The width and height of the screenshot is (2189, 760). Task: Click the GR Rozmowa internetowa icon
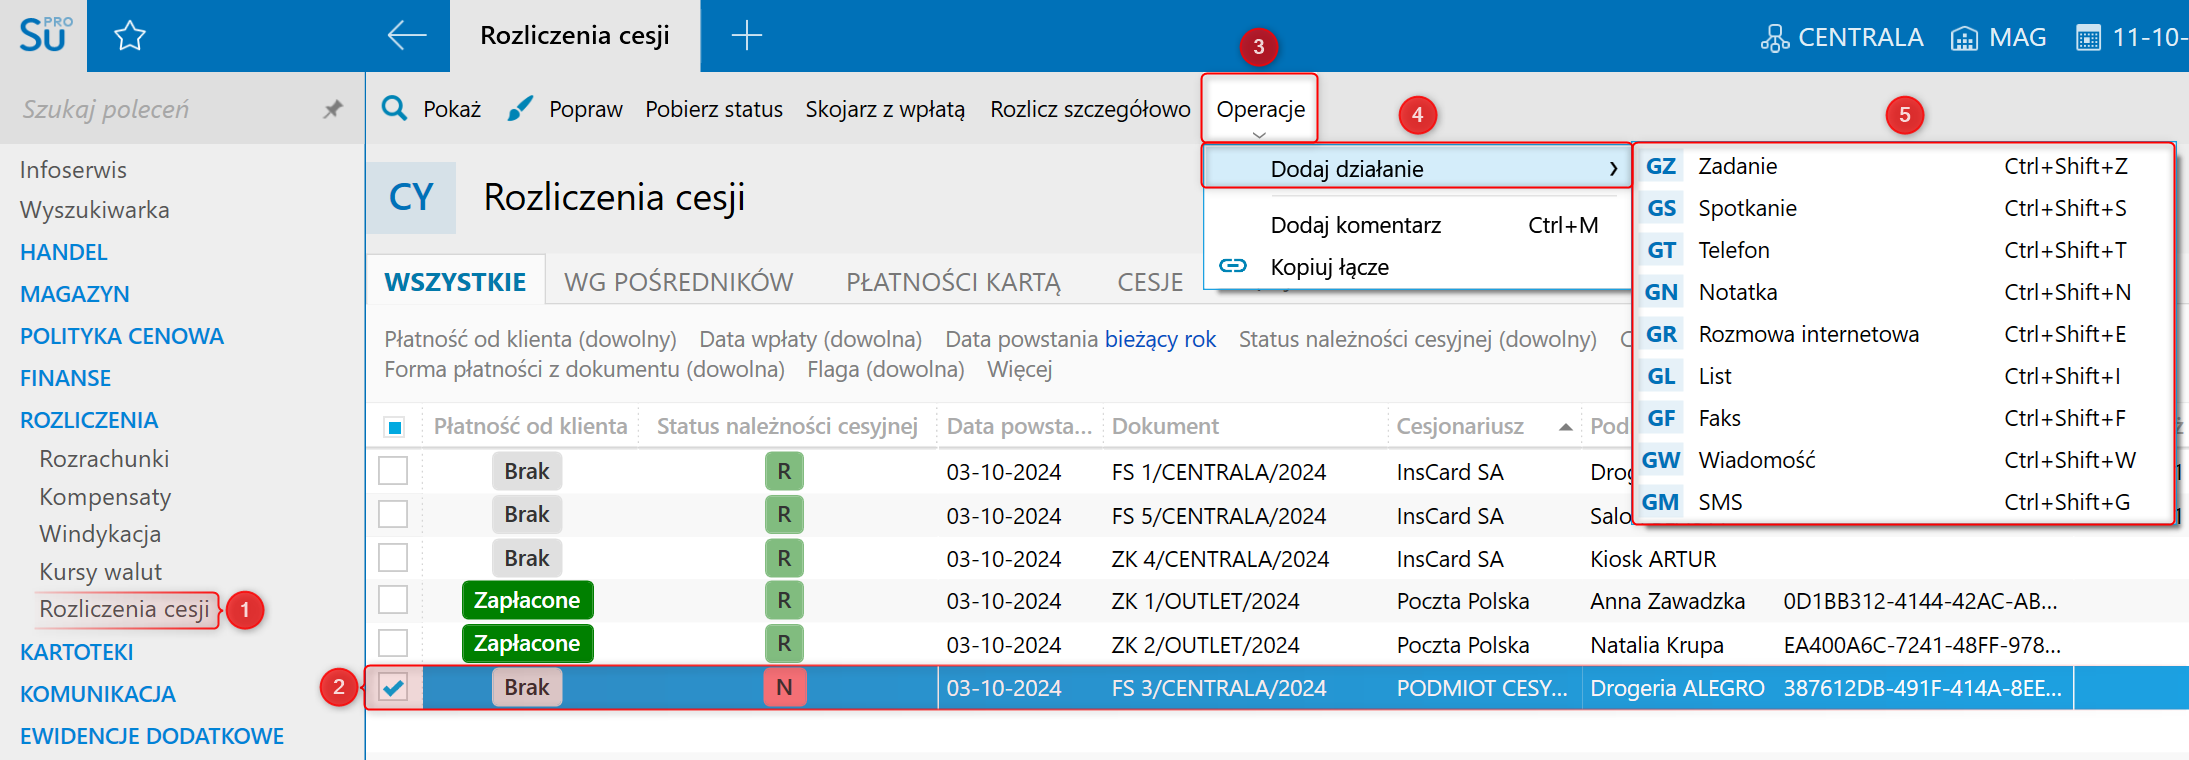1661,334
